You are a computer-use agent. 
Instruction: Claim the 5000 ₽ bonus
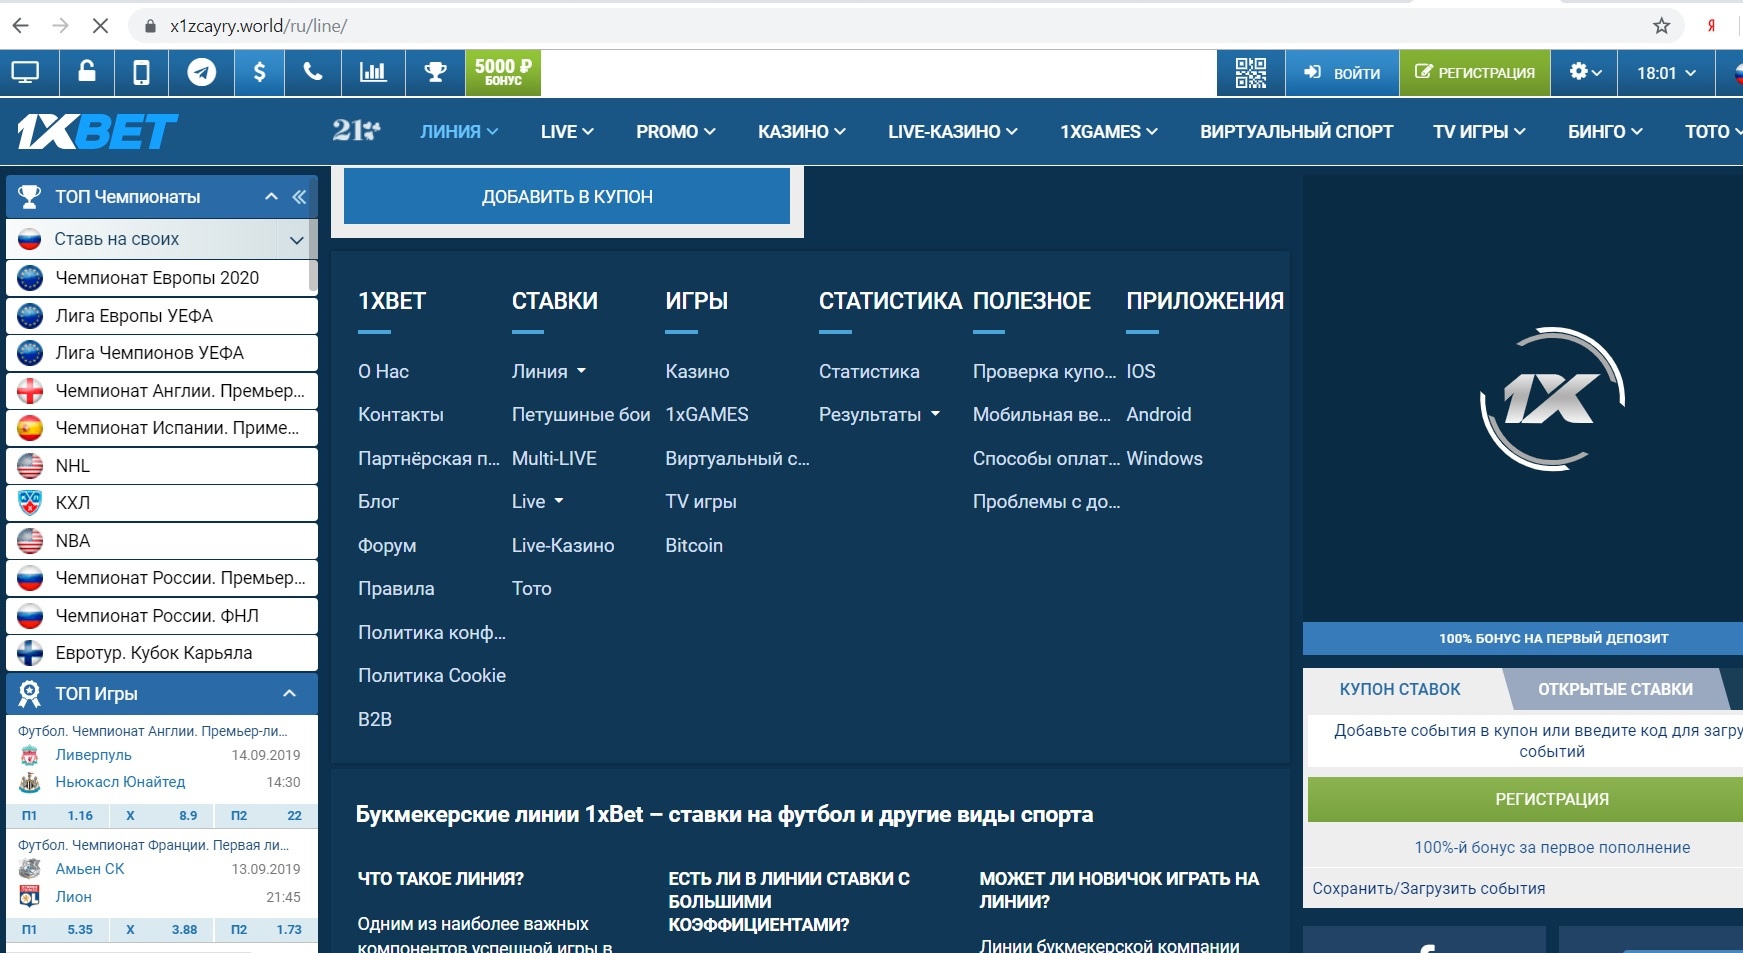503,73
